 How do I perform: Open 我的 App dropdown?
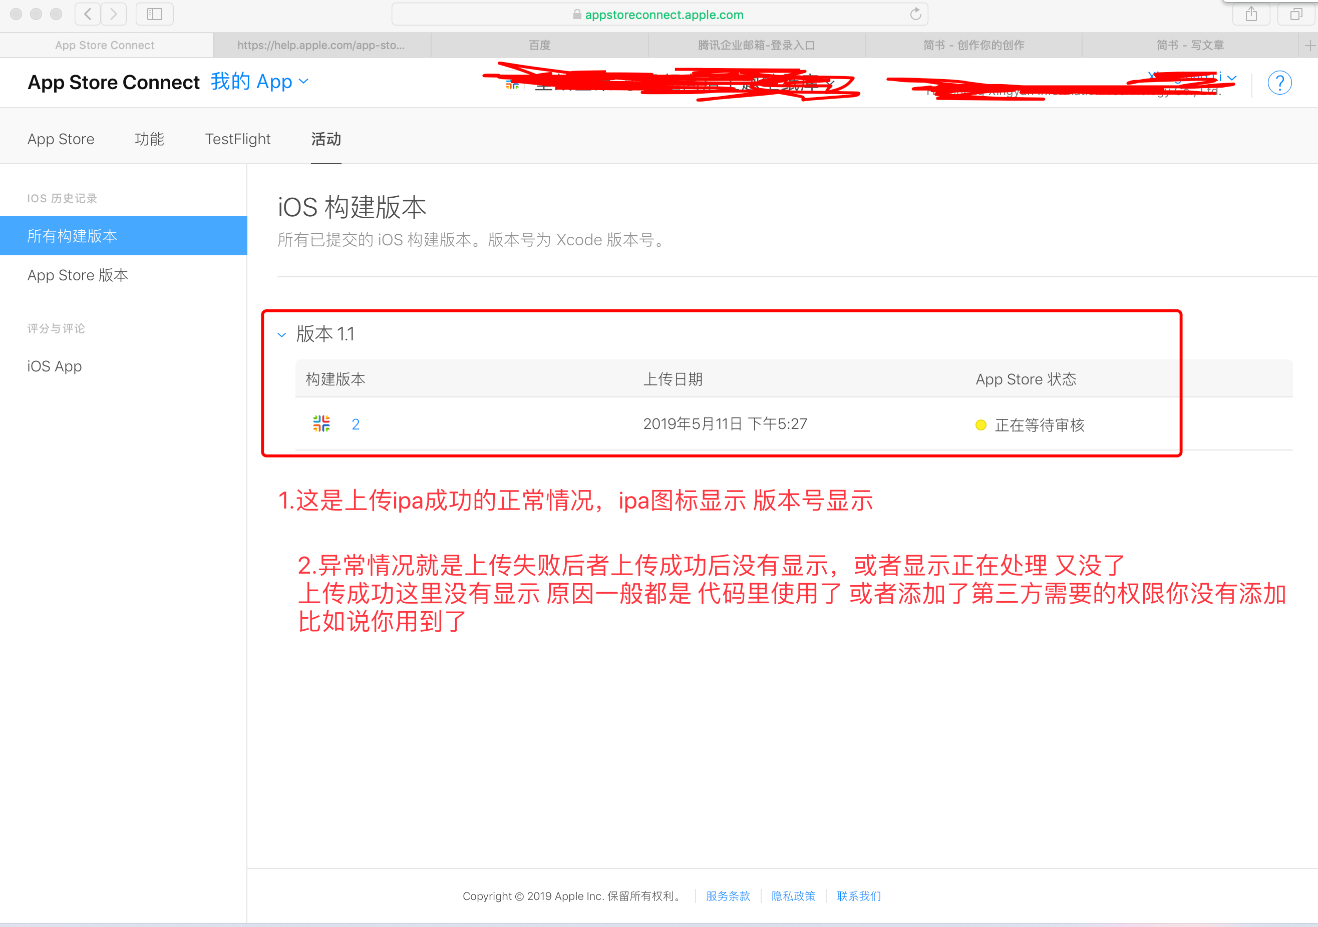(x=259, y=82)
